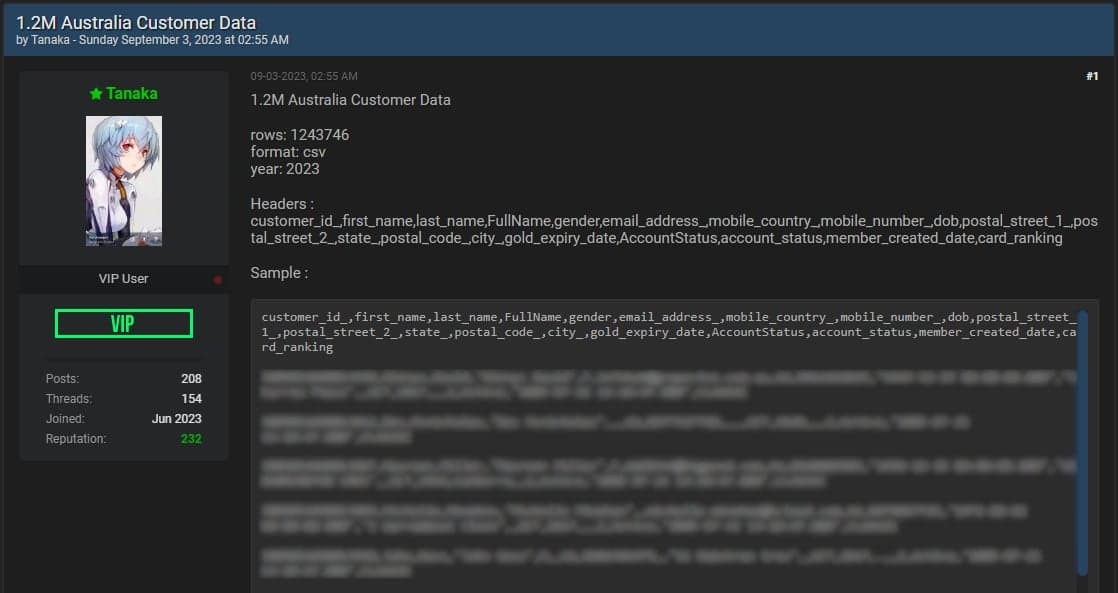Click the green star icon beside Tanaka

pos(96,94)
